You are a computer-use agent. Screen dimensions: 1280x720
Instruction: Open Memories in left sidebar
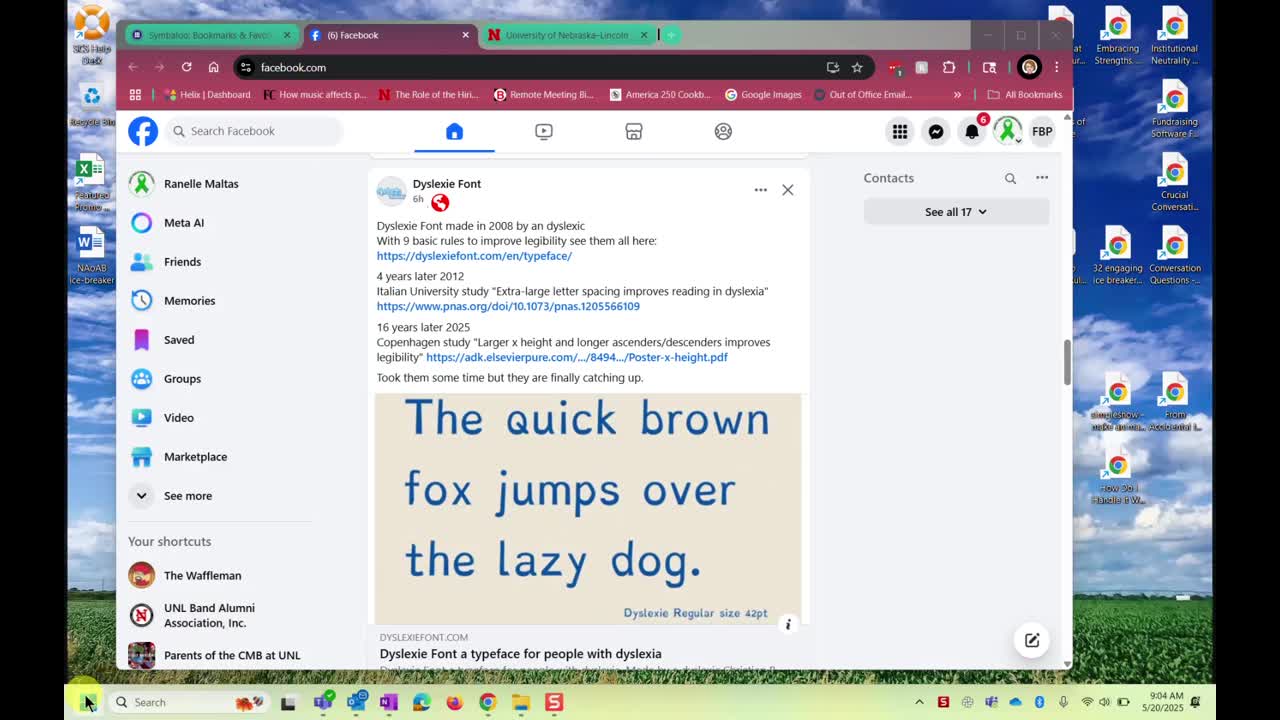(220, 301)
